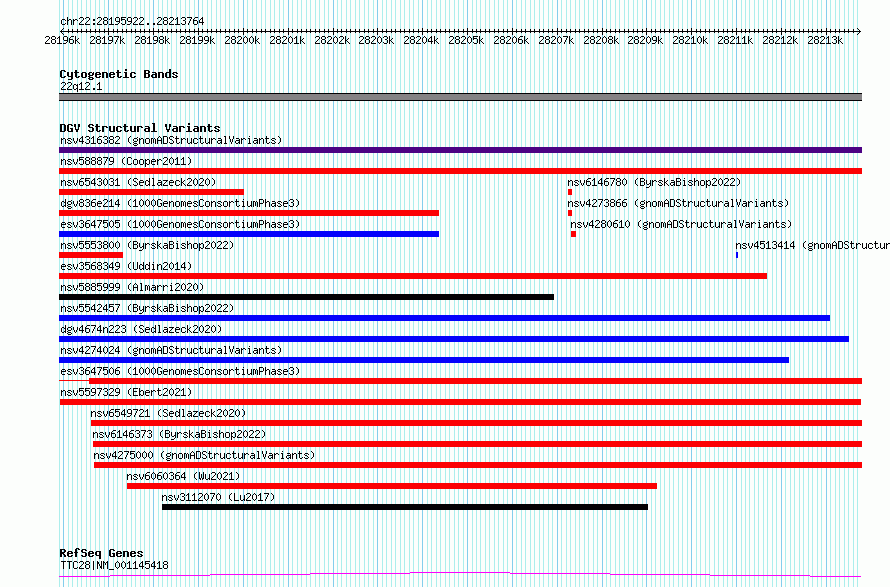Select the blue esv3647505 variant bar

coord(249,234)
